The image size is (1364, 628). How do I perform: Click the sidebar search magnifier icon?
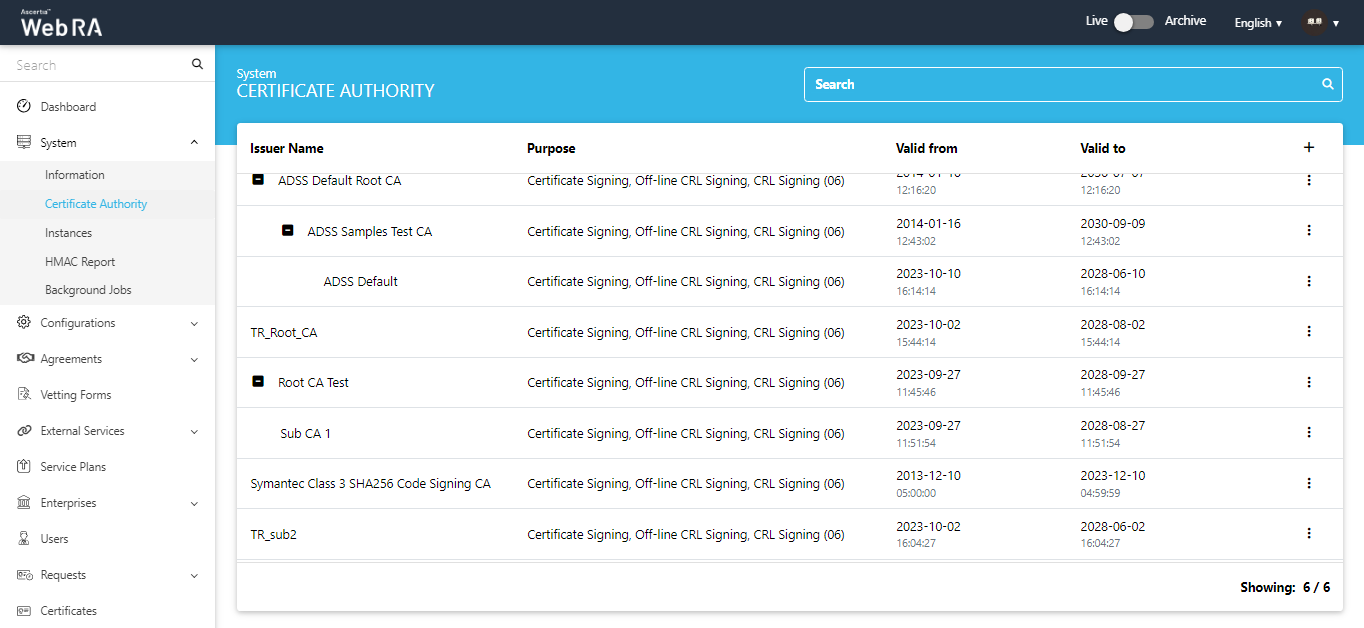(197, 65)
